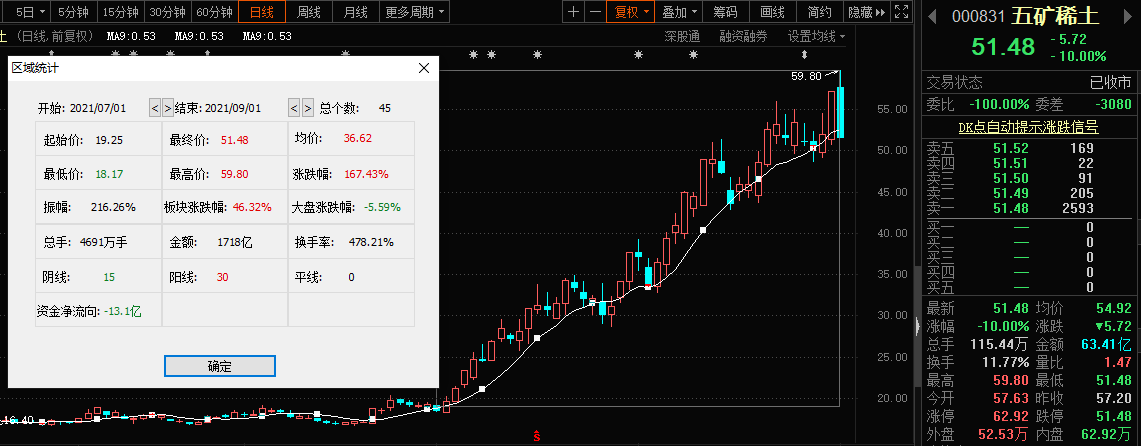Screen dimensions: 1141x446
Task: Switch to the 周线 weekly tab
Action: coord(310,12)
